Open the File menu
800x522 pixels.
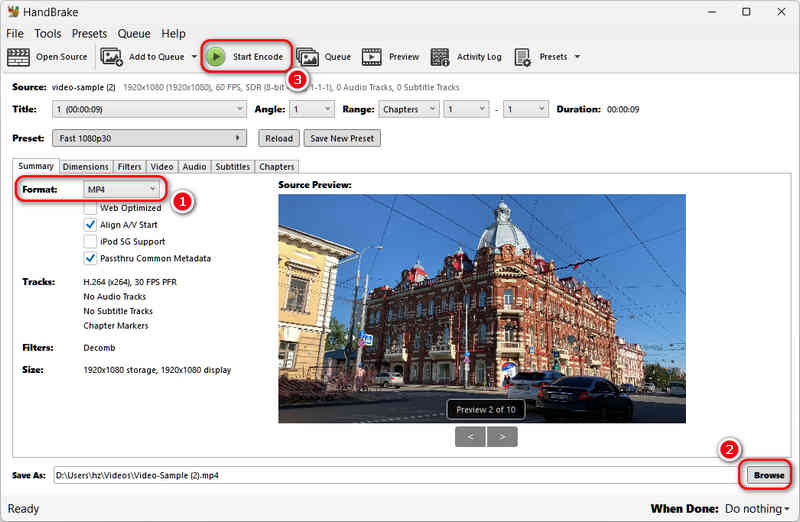[x=15, y=34]
